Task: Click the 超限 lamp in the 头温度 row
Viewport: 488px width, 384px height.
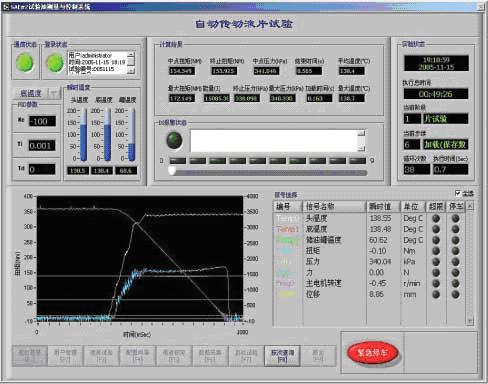Action: pos(436,218)
